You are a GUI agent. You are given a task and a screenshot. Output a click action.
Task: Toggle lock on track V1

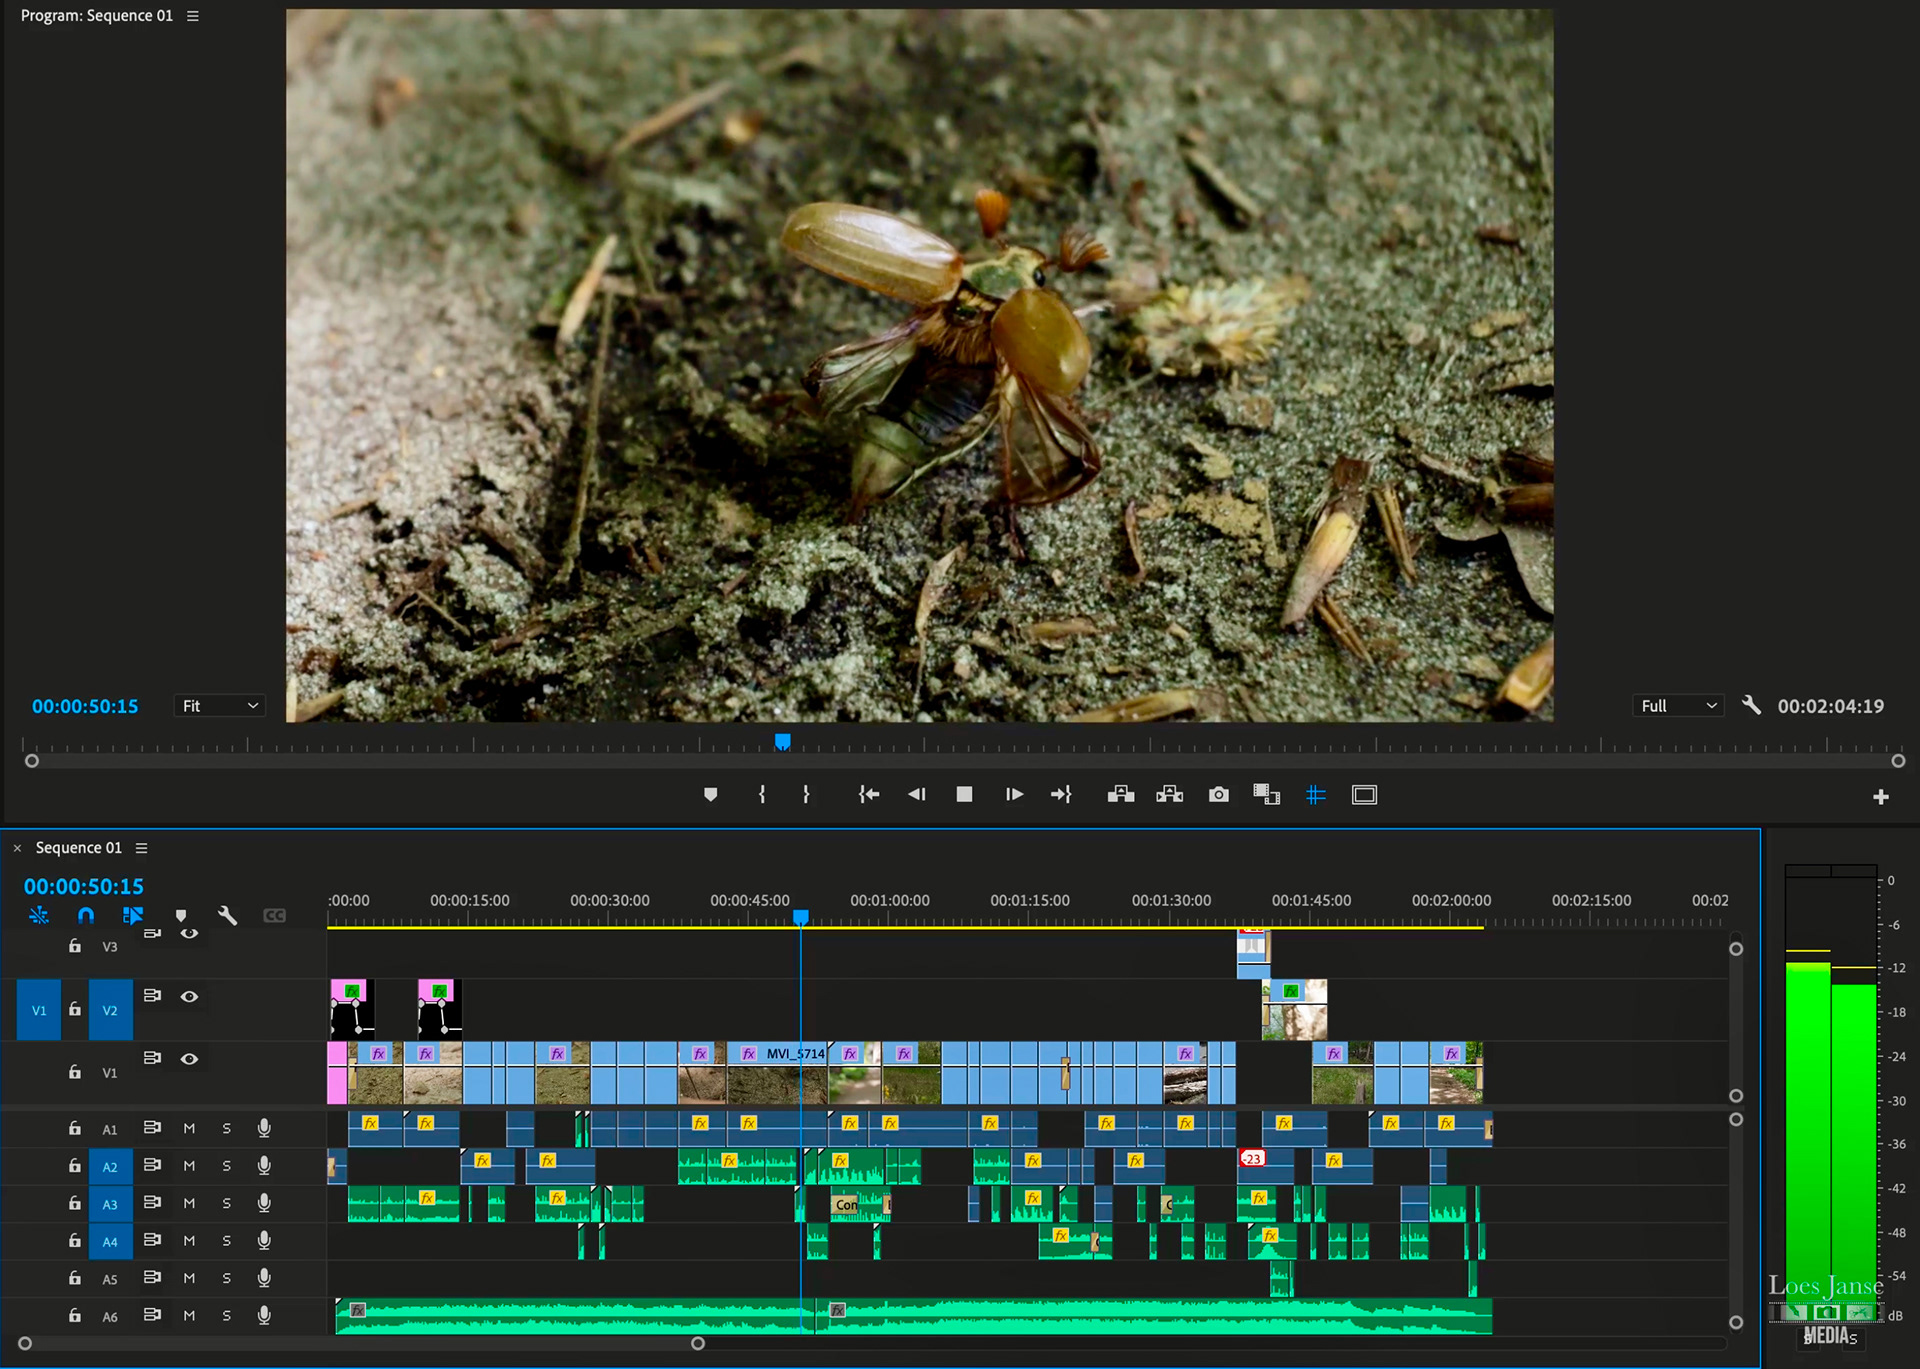tap(75, 1072)
